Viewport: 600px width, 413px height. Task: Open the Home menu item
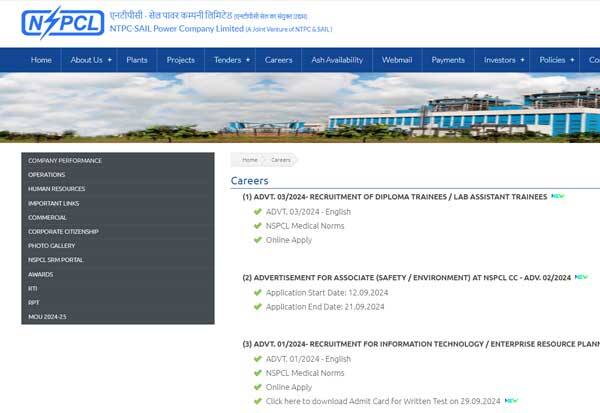[x=41, y=60]
